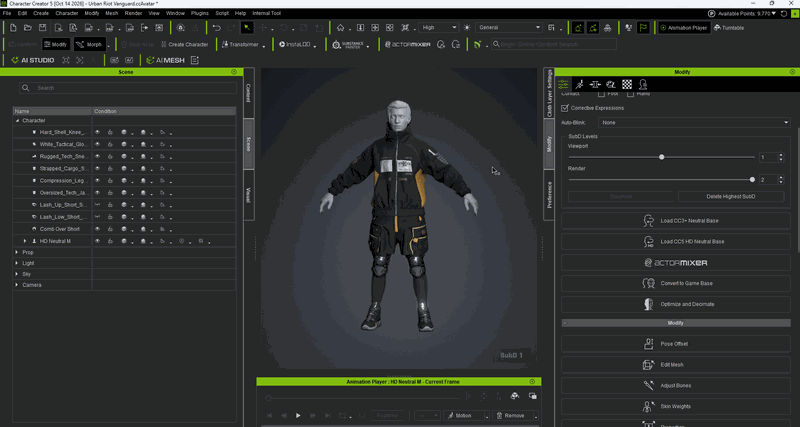Toggle visibility eye of White_Tactical_Glo row
This screenshot has width=800, height=427.
(x=97, y=144)
